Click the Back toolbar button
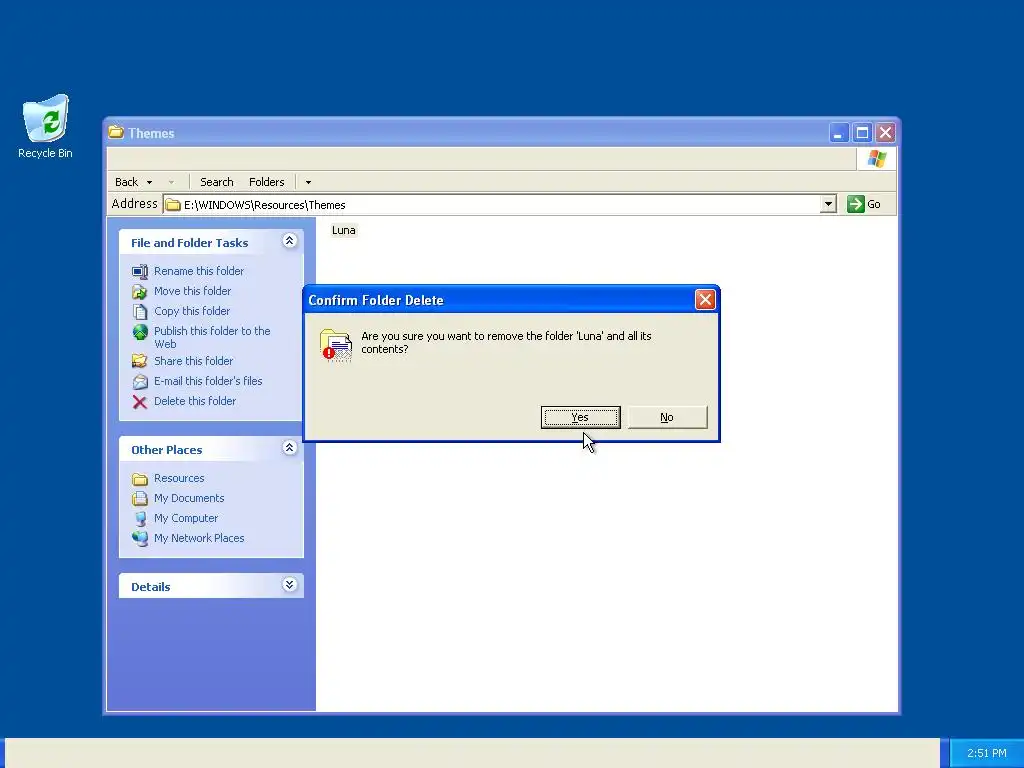1024x768 pixels. 127,182
